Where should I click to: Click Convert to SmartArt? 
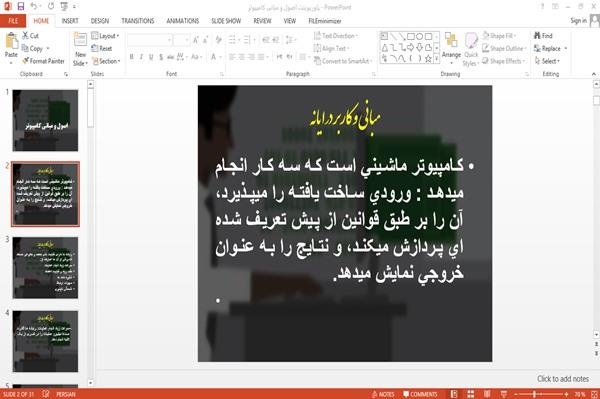pos(342,61)
